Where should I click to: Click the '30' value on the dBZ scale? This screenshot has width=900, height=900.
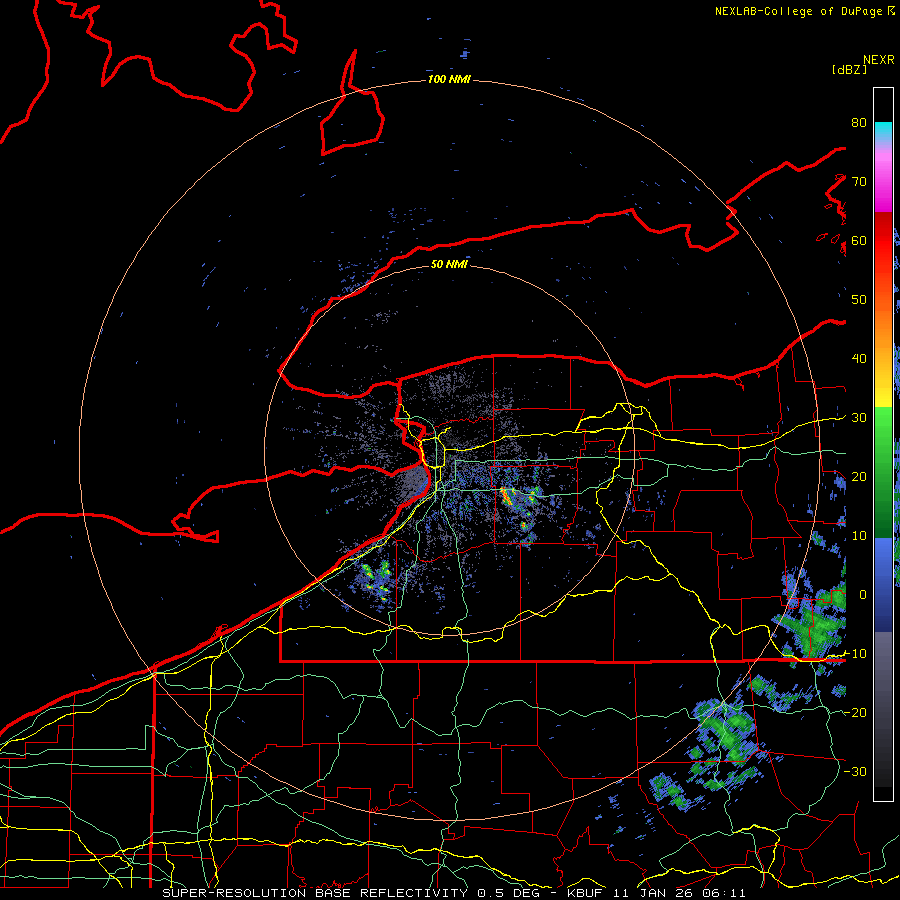(859, 417)
